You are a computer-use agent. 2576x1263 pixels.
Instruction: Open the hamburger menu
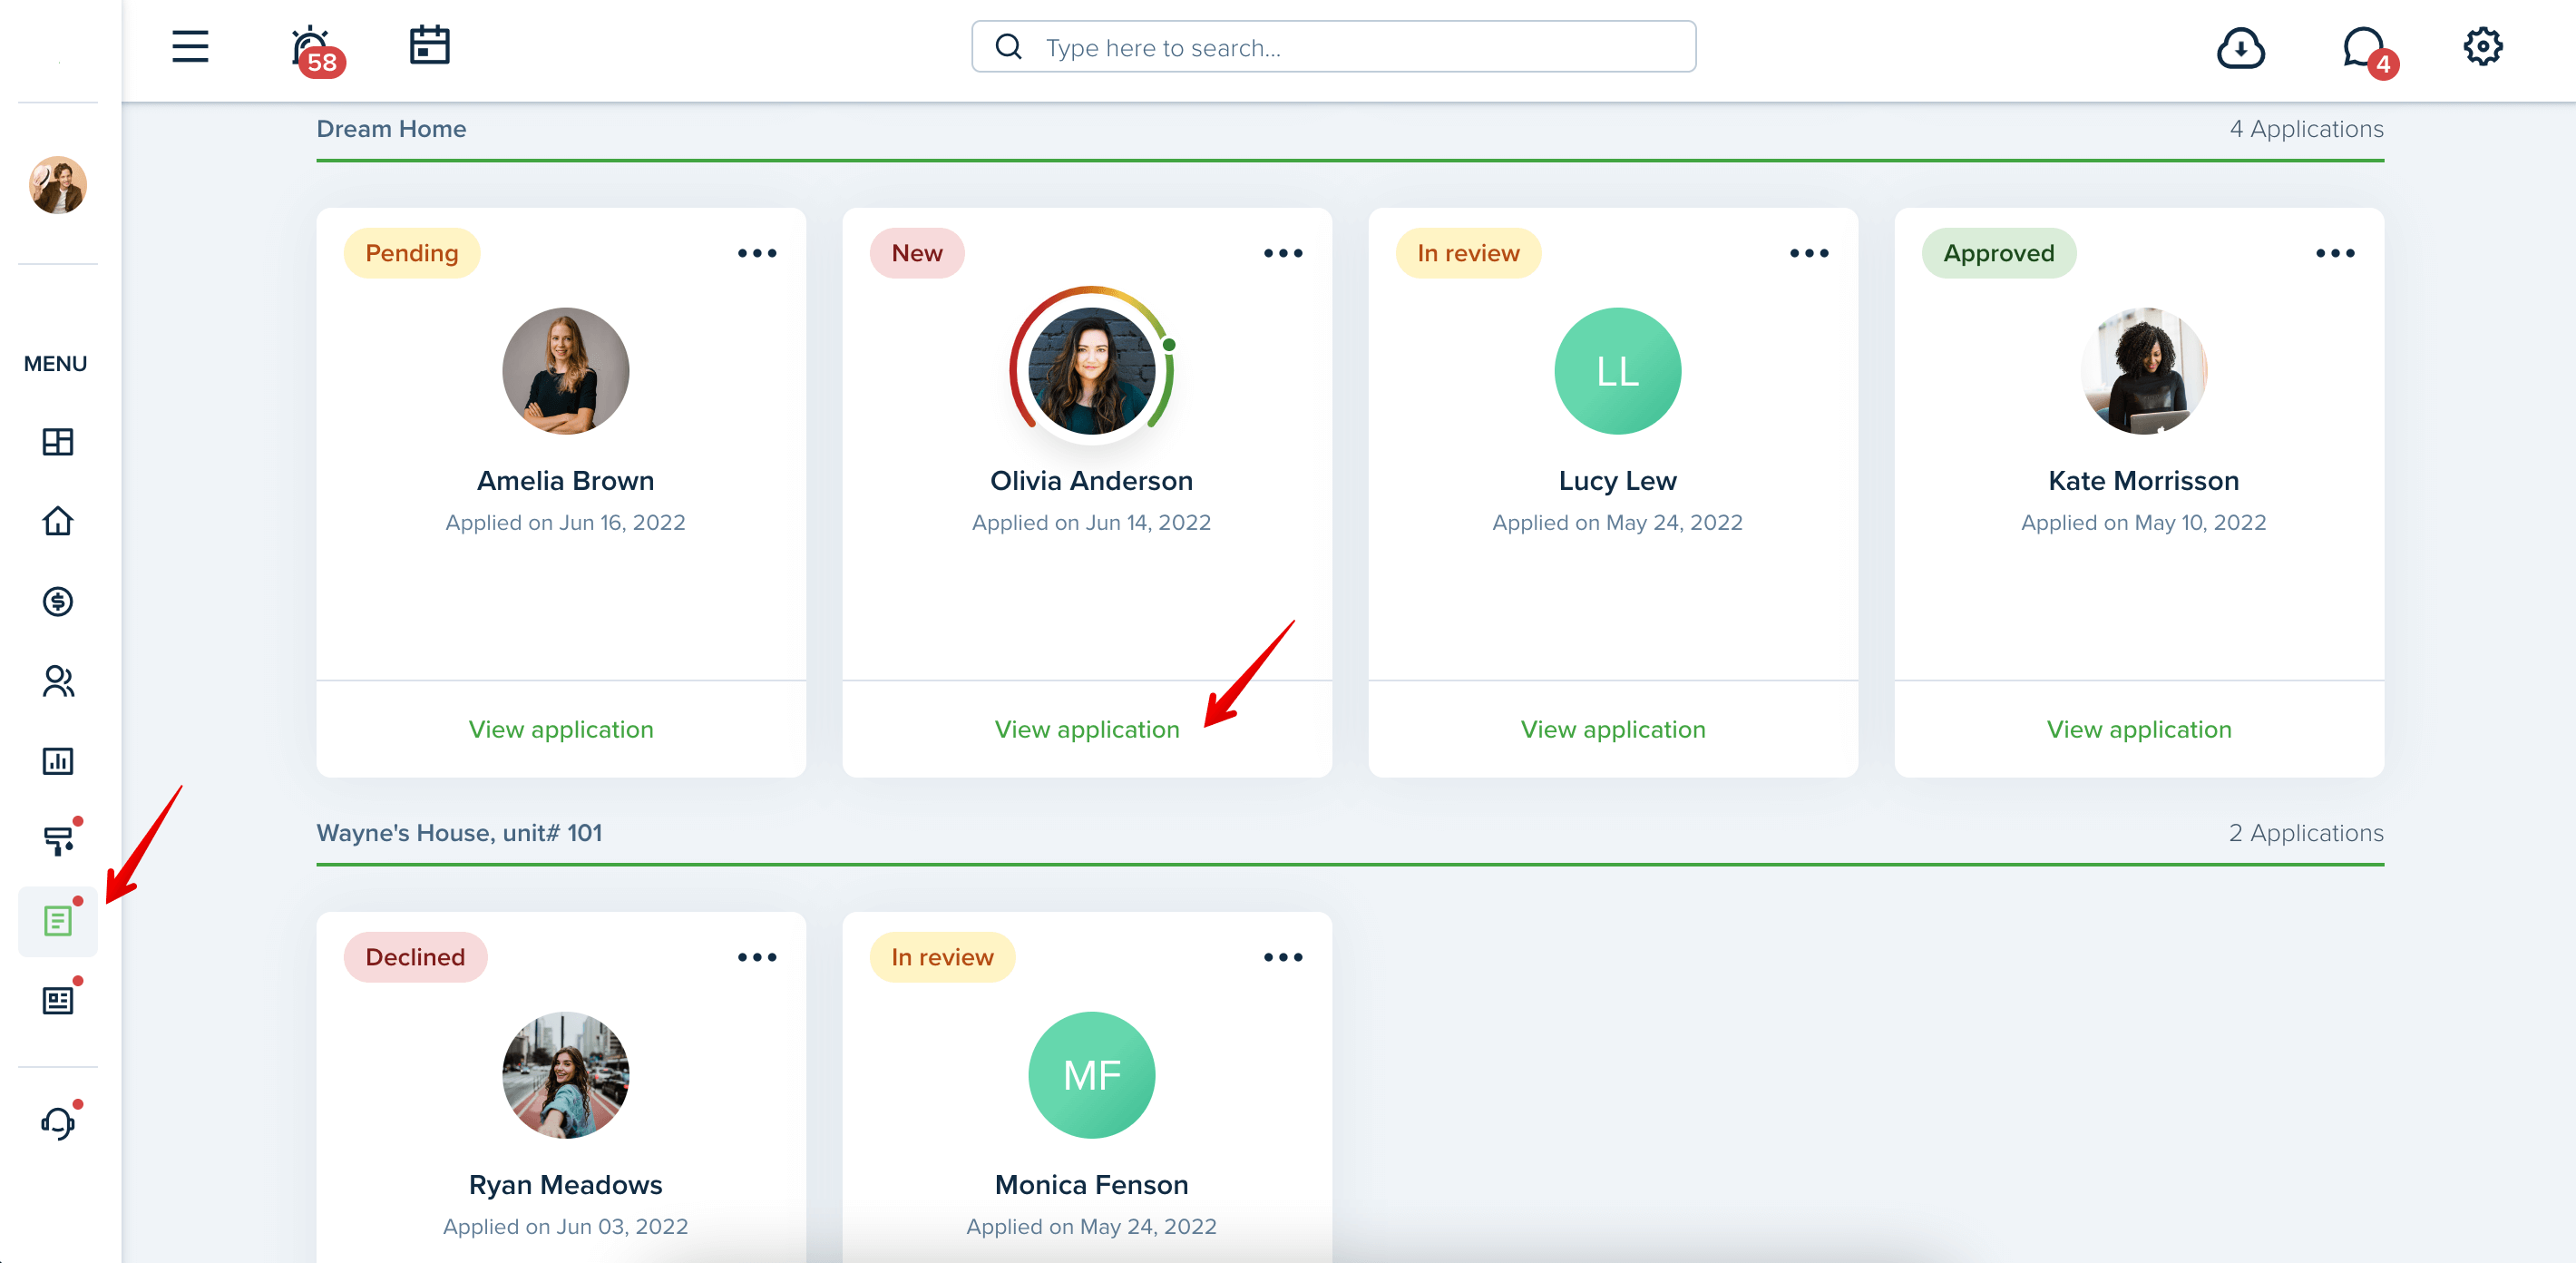tap(189, 47)
